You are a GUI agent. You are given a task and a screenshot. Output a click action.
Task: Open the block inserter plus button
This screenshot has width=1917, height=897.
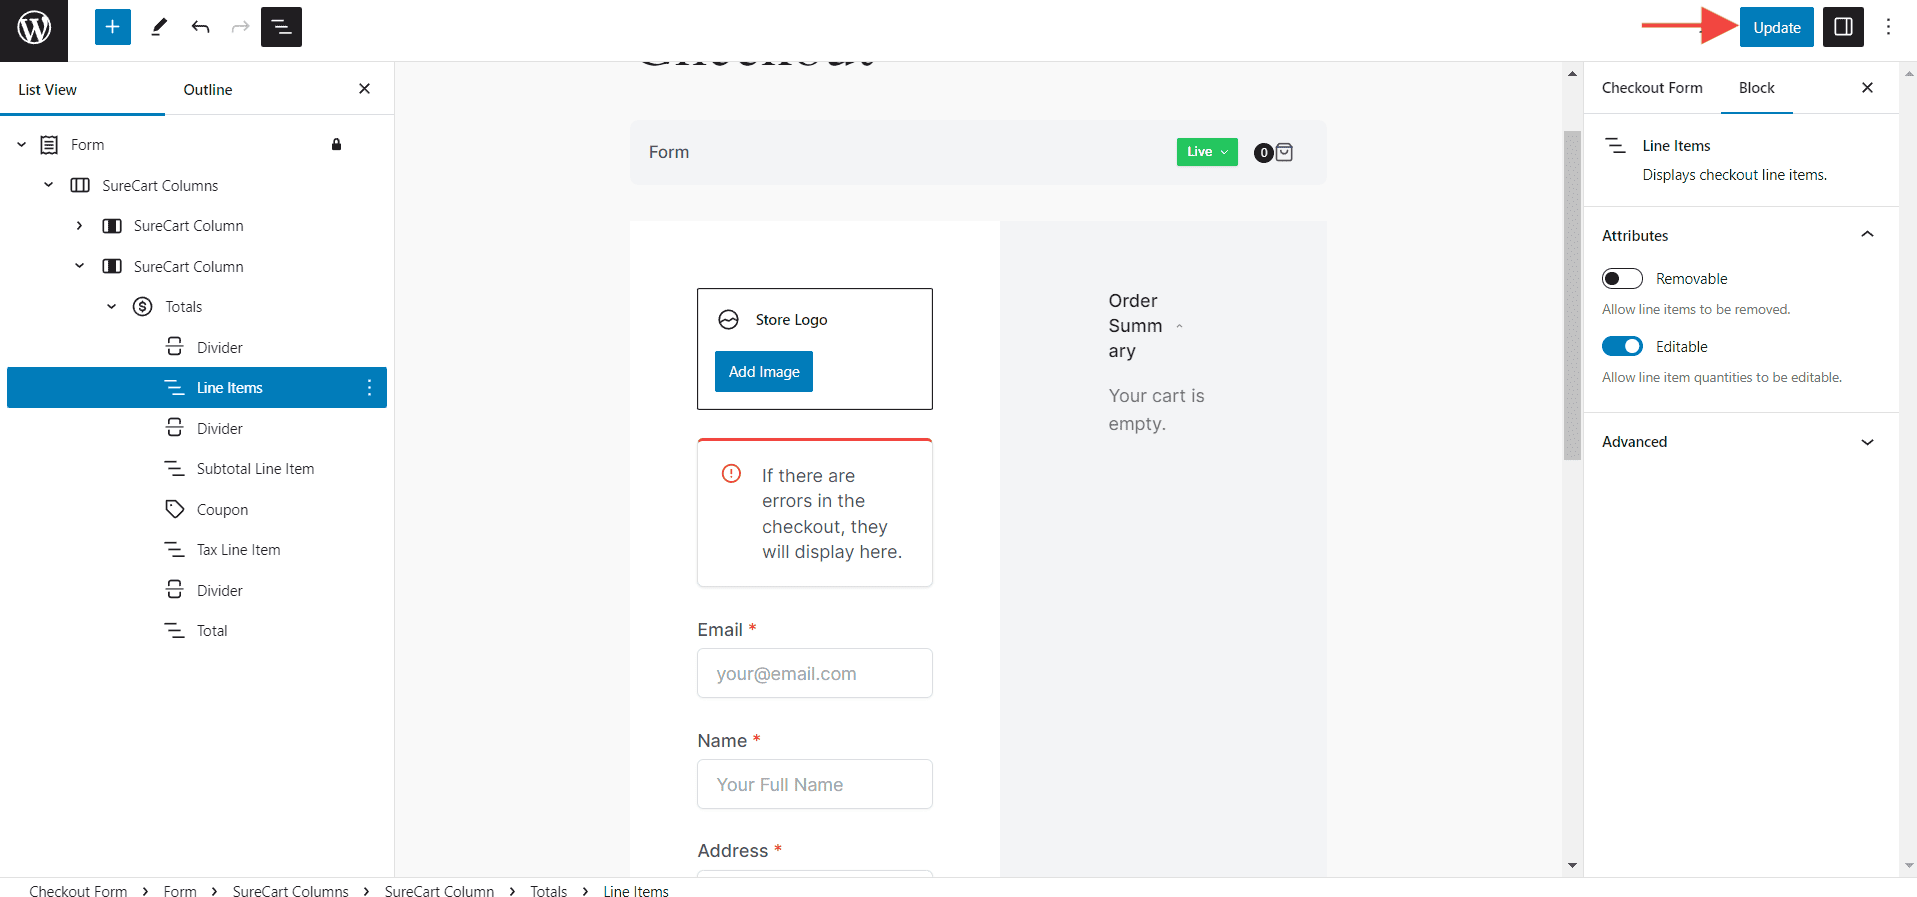pos(113,27)
